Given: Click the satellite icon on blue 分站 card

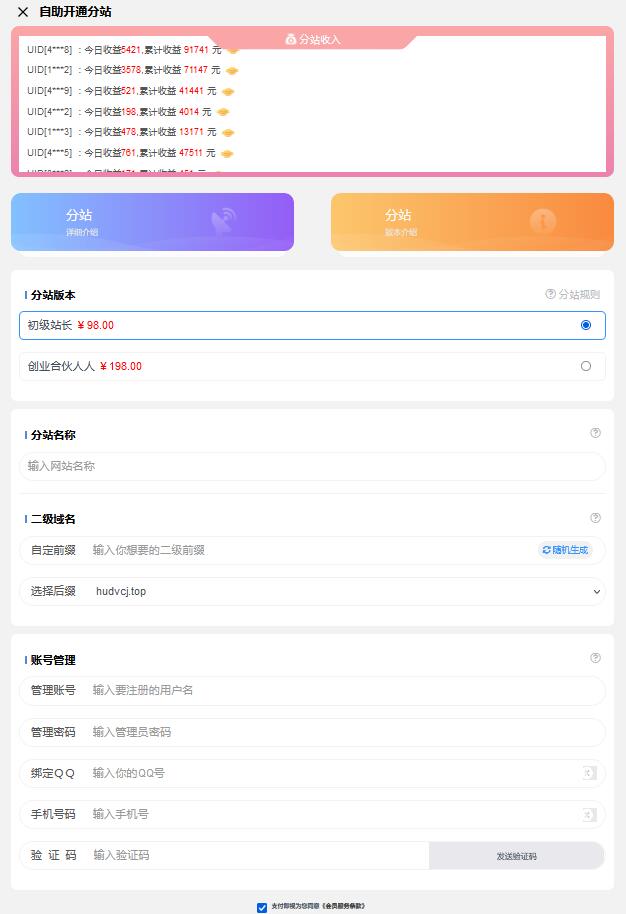Looking at the screenshot, I should pyautogui.click(x=223, y=221).
